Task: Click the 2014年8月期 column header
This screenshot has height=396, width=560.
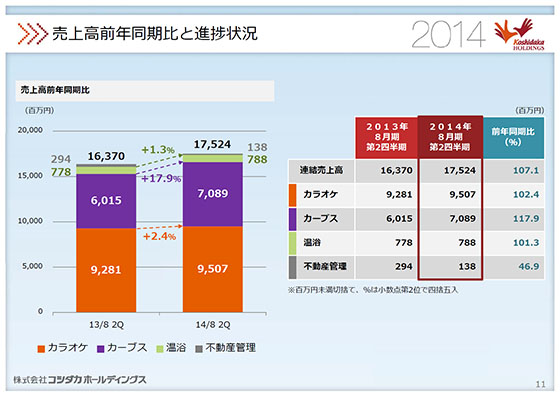Action: [x=450, y=137]
